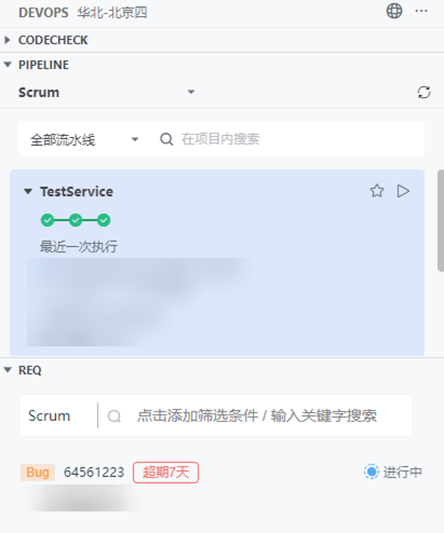Click the 点击添加筛选条件 search field
Viewport: 444px width, 533px height.
click(x=257, y=415)
